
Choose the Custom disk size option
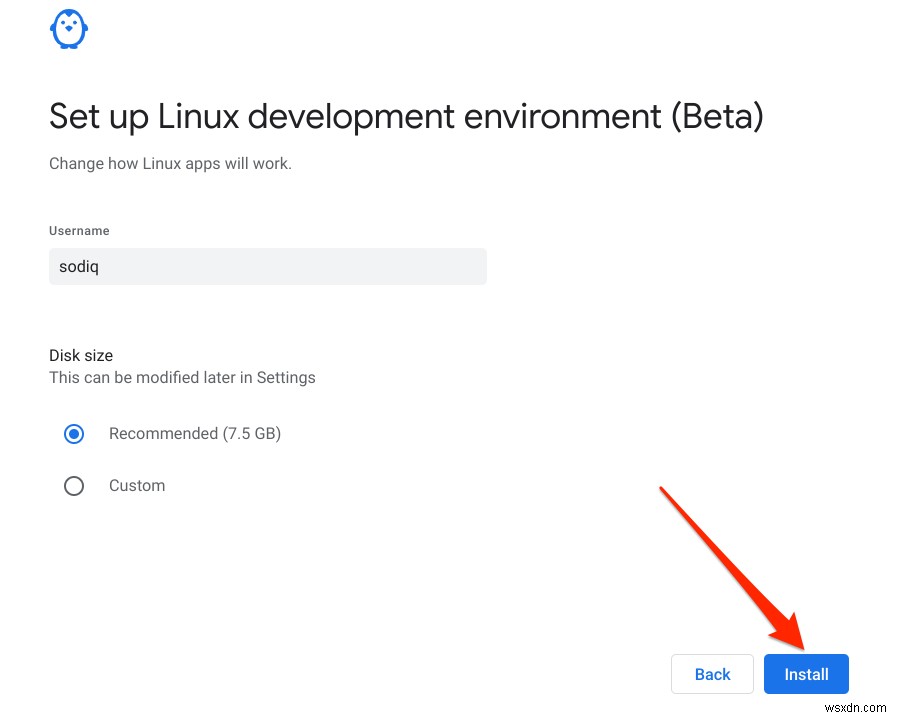(x=74, y=485)
